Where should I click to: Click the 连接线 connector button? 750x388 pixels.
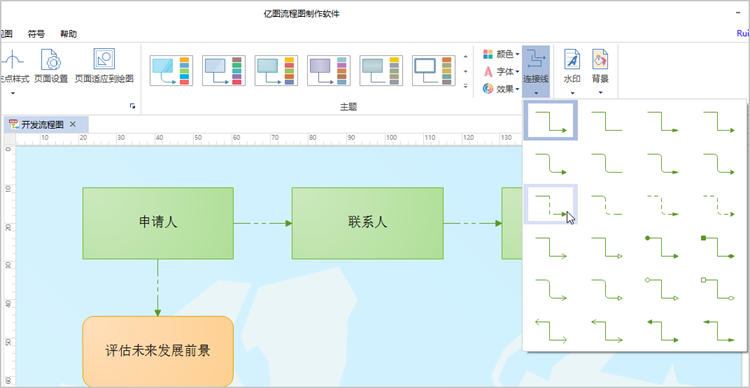coord(536,72)
